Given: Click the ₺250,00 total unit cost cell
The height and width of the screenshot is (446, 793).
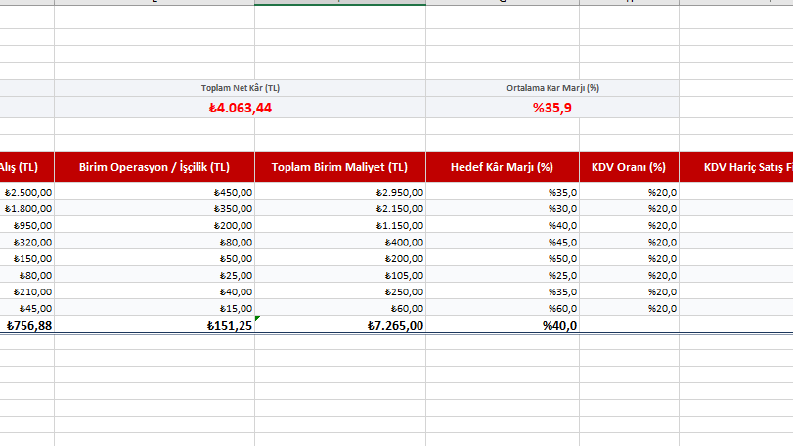Looking at the screenshot, I should pos(340,292).
